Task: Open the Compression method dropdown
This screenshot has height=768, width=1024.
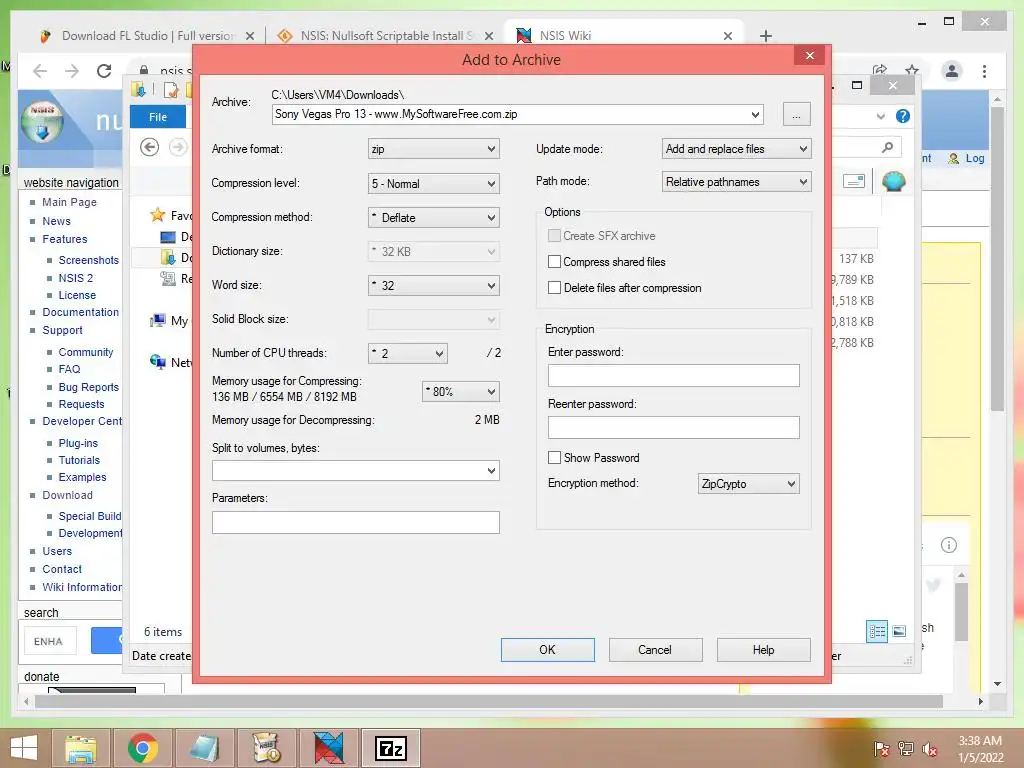Action: click(x=434, y=217)
